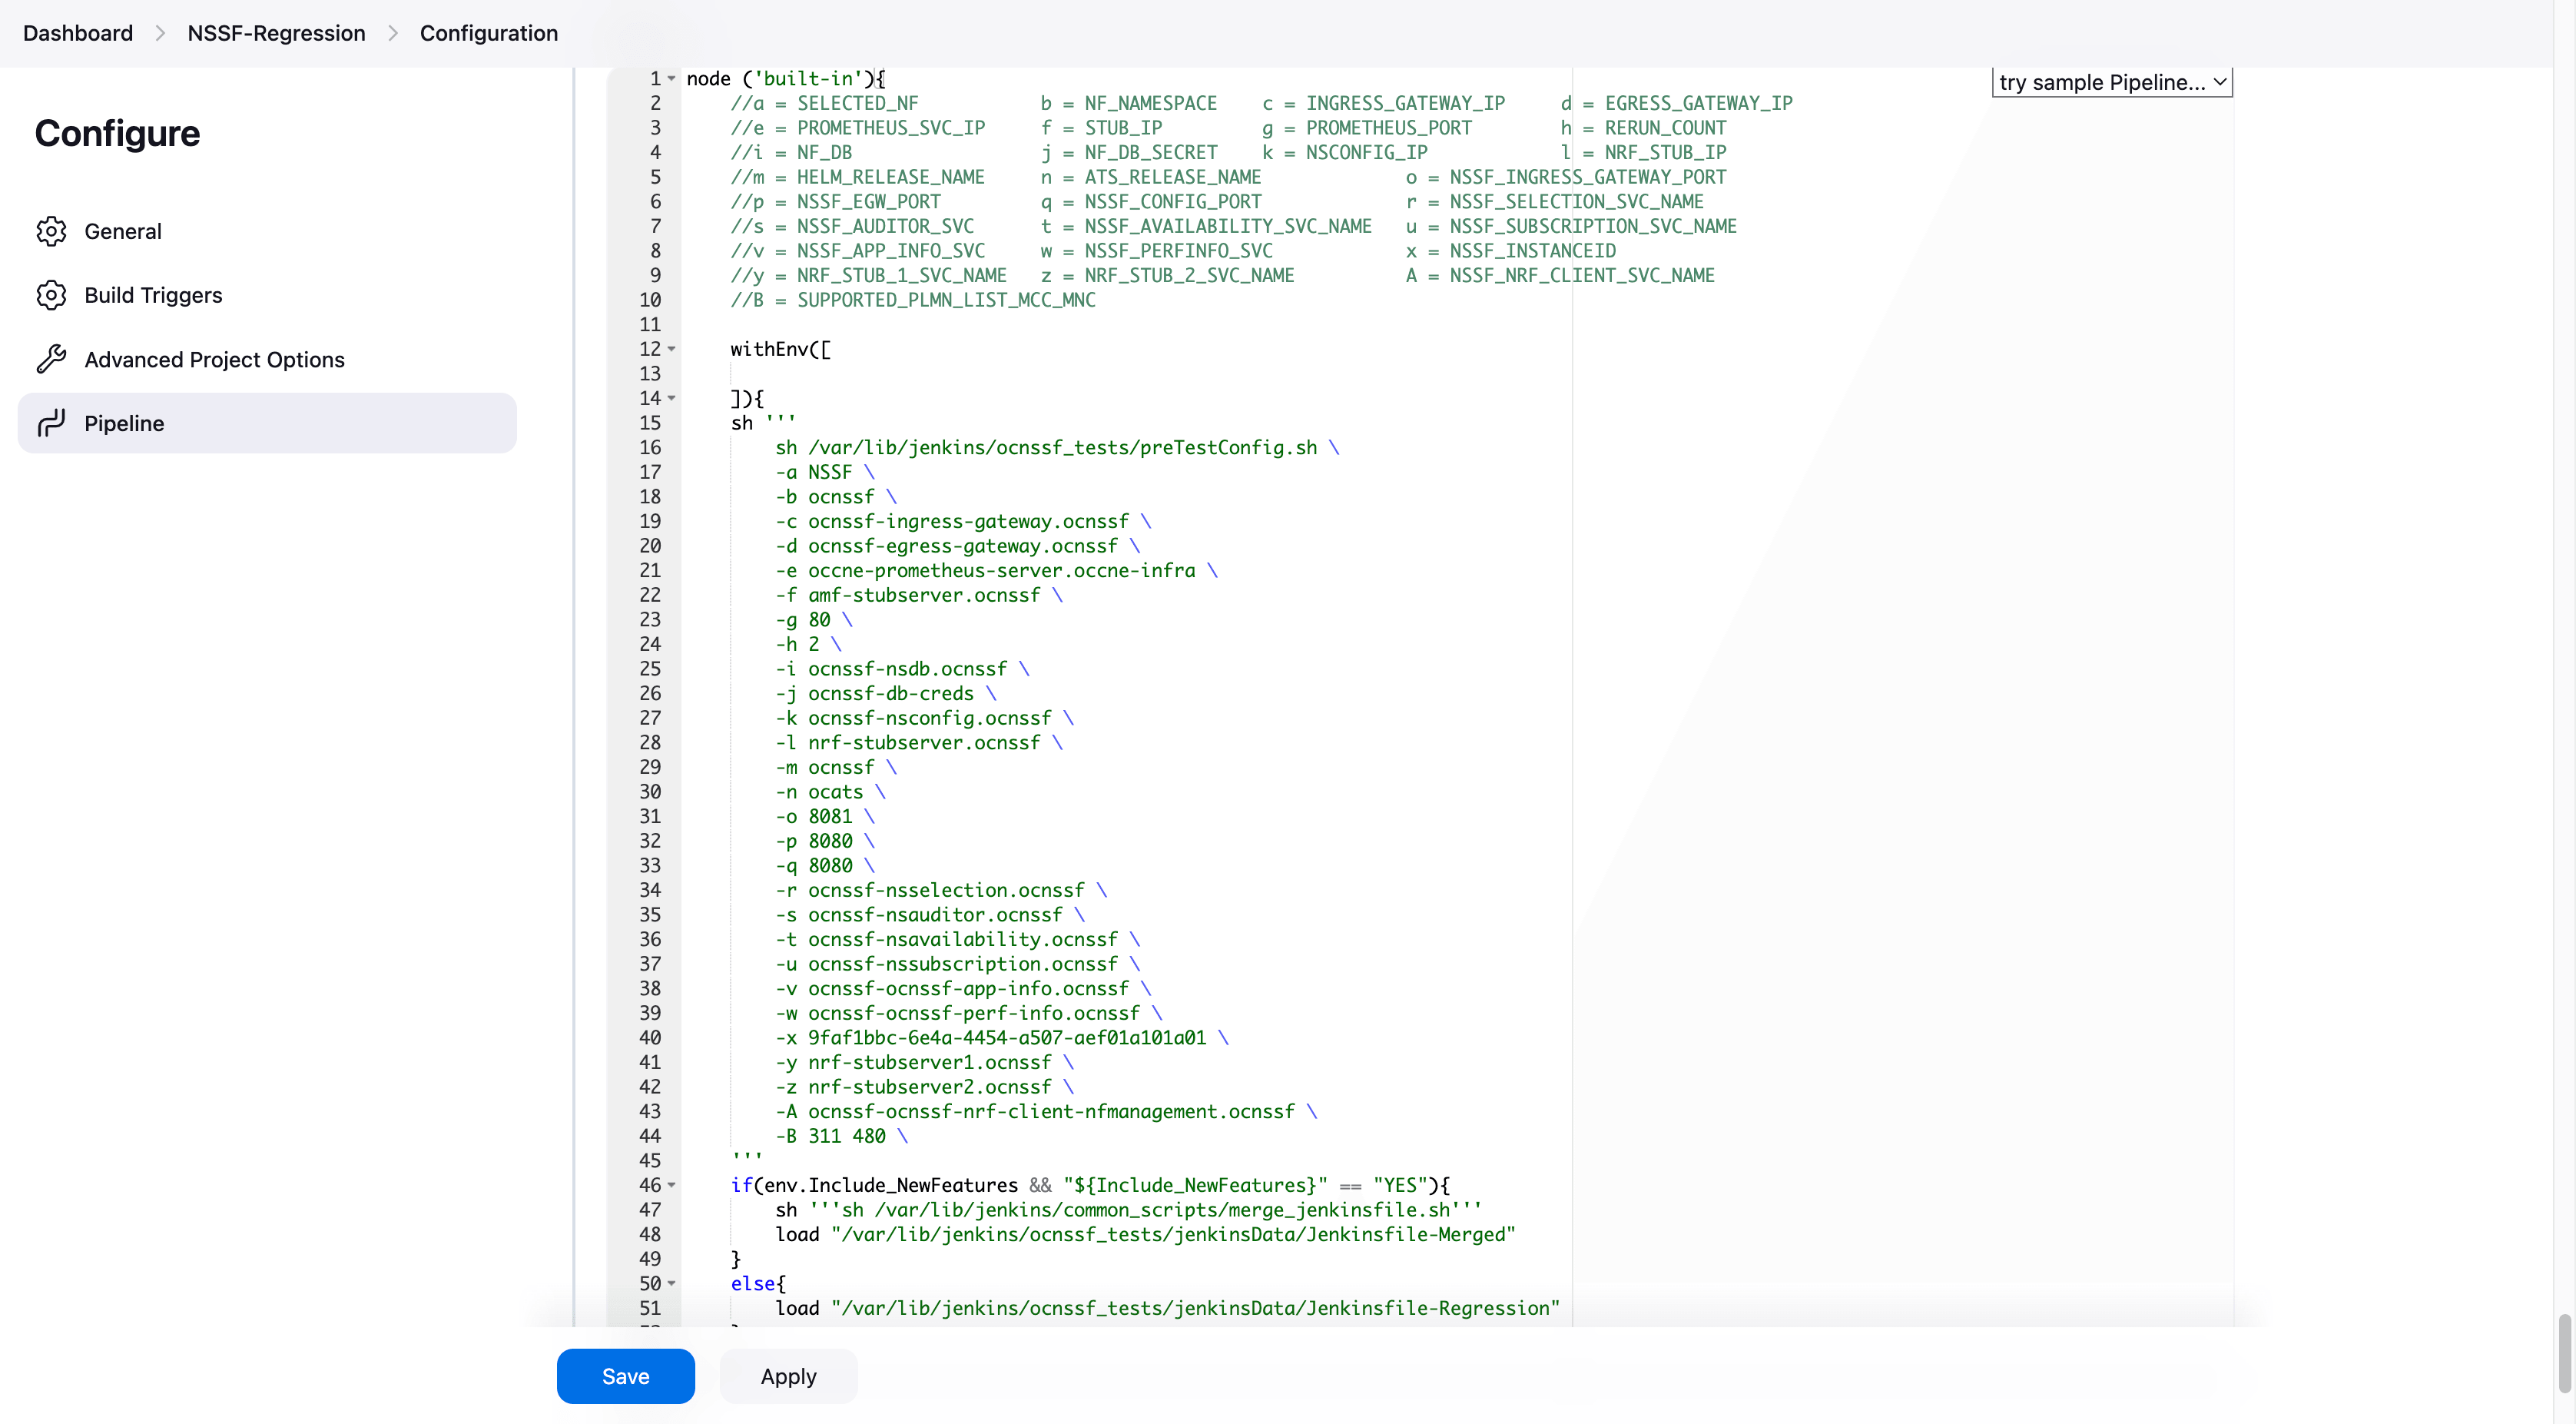Collapse the withEnv block at line 12
2576x1424 pixels.
[672, 349]
